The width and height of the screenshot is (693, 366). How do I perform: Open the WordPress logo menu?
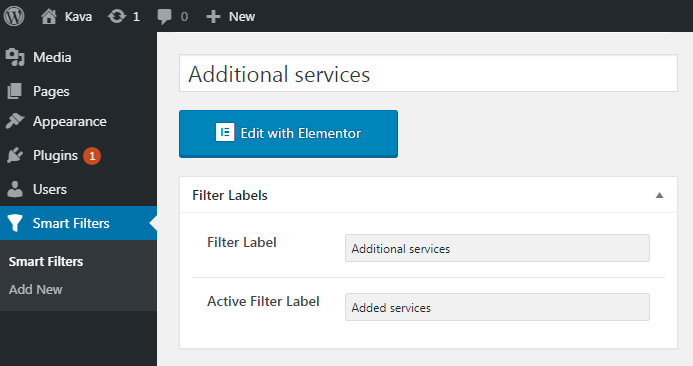[14, 16]
